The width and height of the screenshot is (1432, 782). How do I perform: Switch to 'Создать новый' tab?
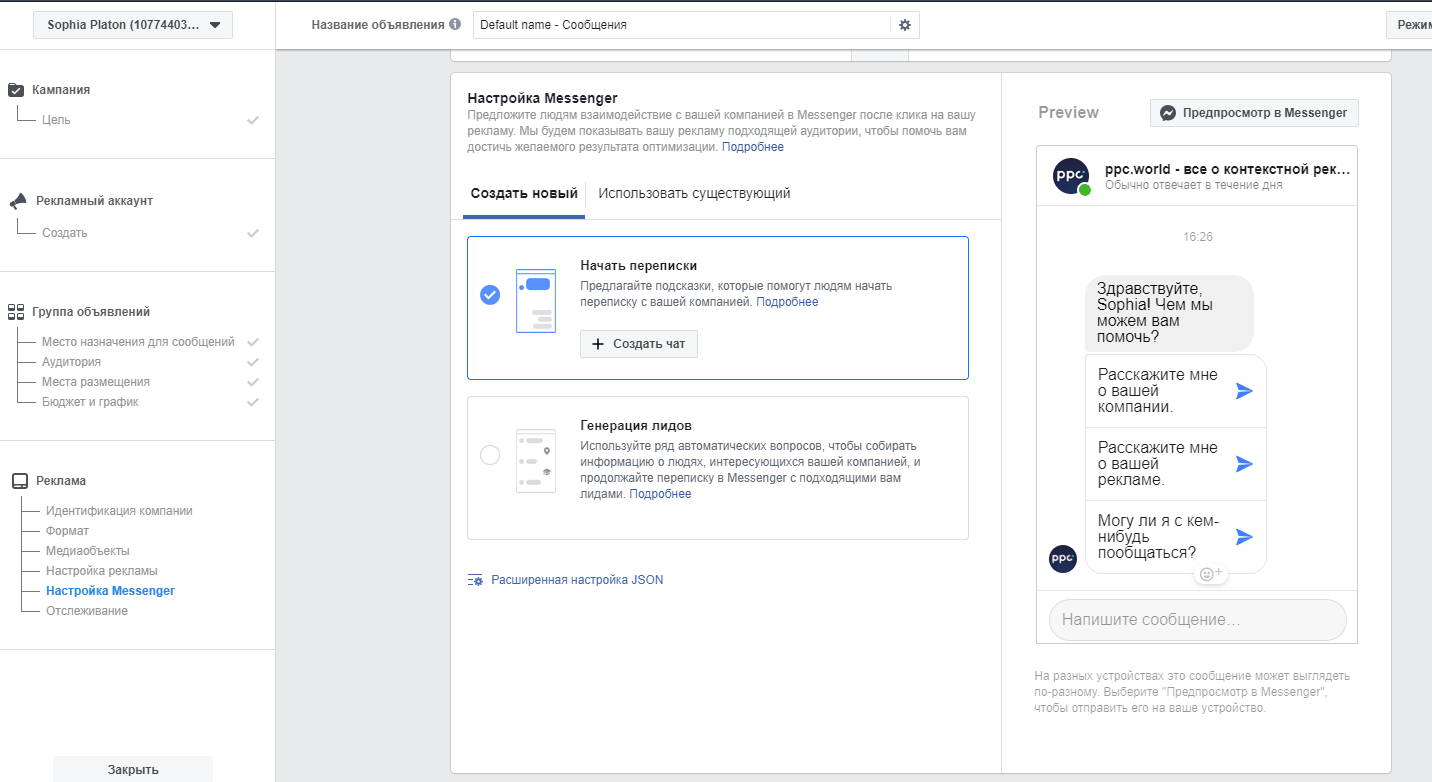click(524, 194)
